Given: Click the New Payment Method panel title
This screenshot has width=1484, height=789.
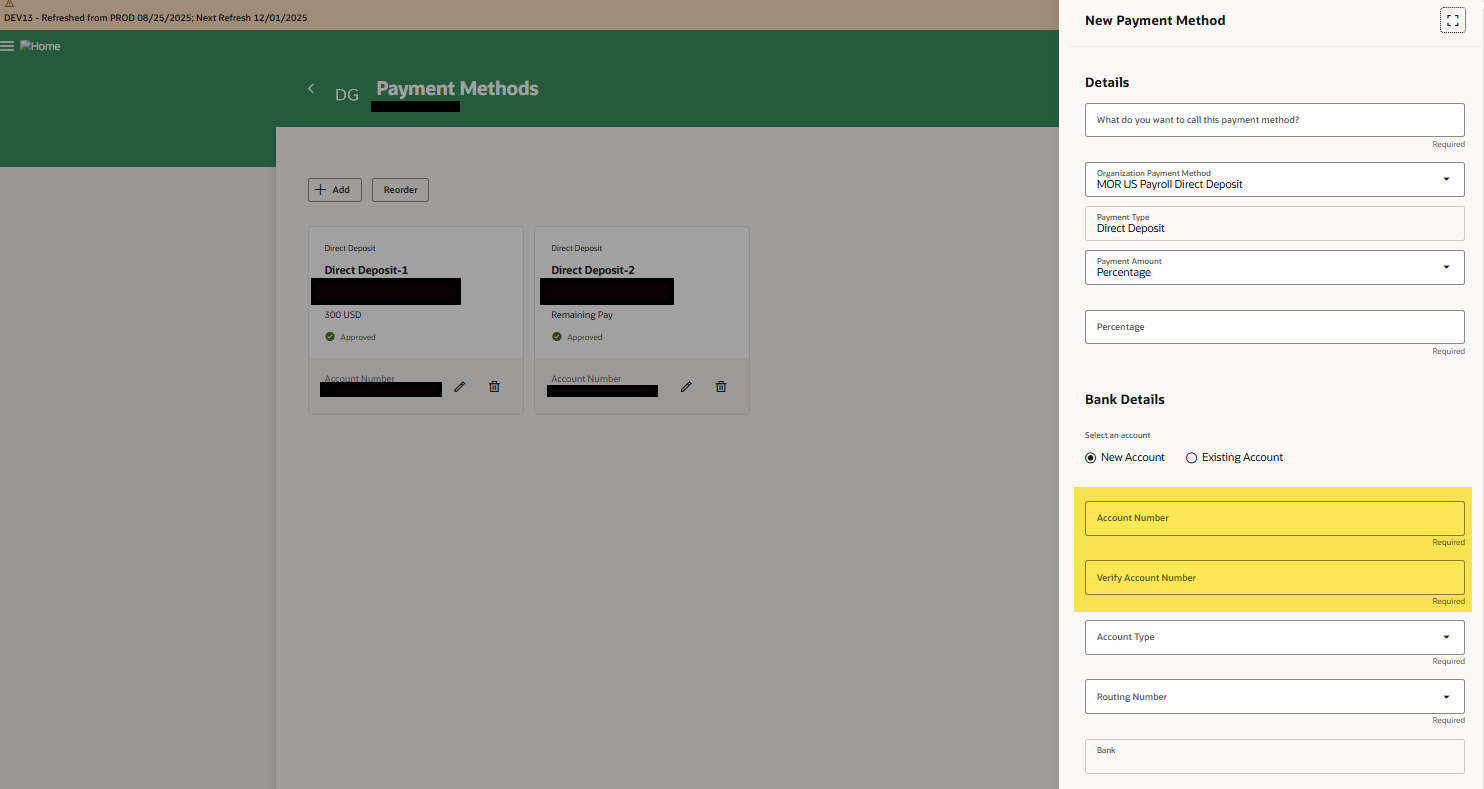Looking at the screenshot, I should 1155,20.
